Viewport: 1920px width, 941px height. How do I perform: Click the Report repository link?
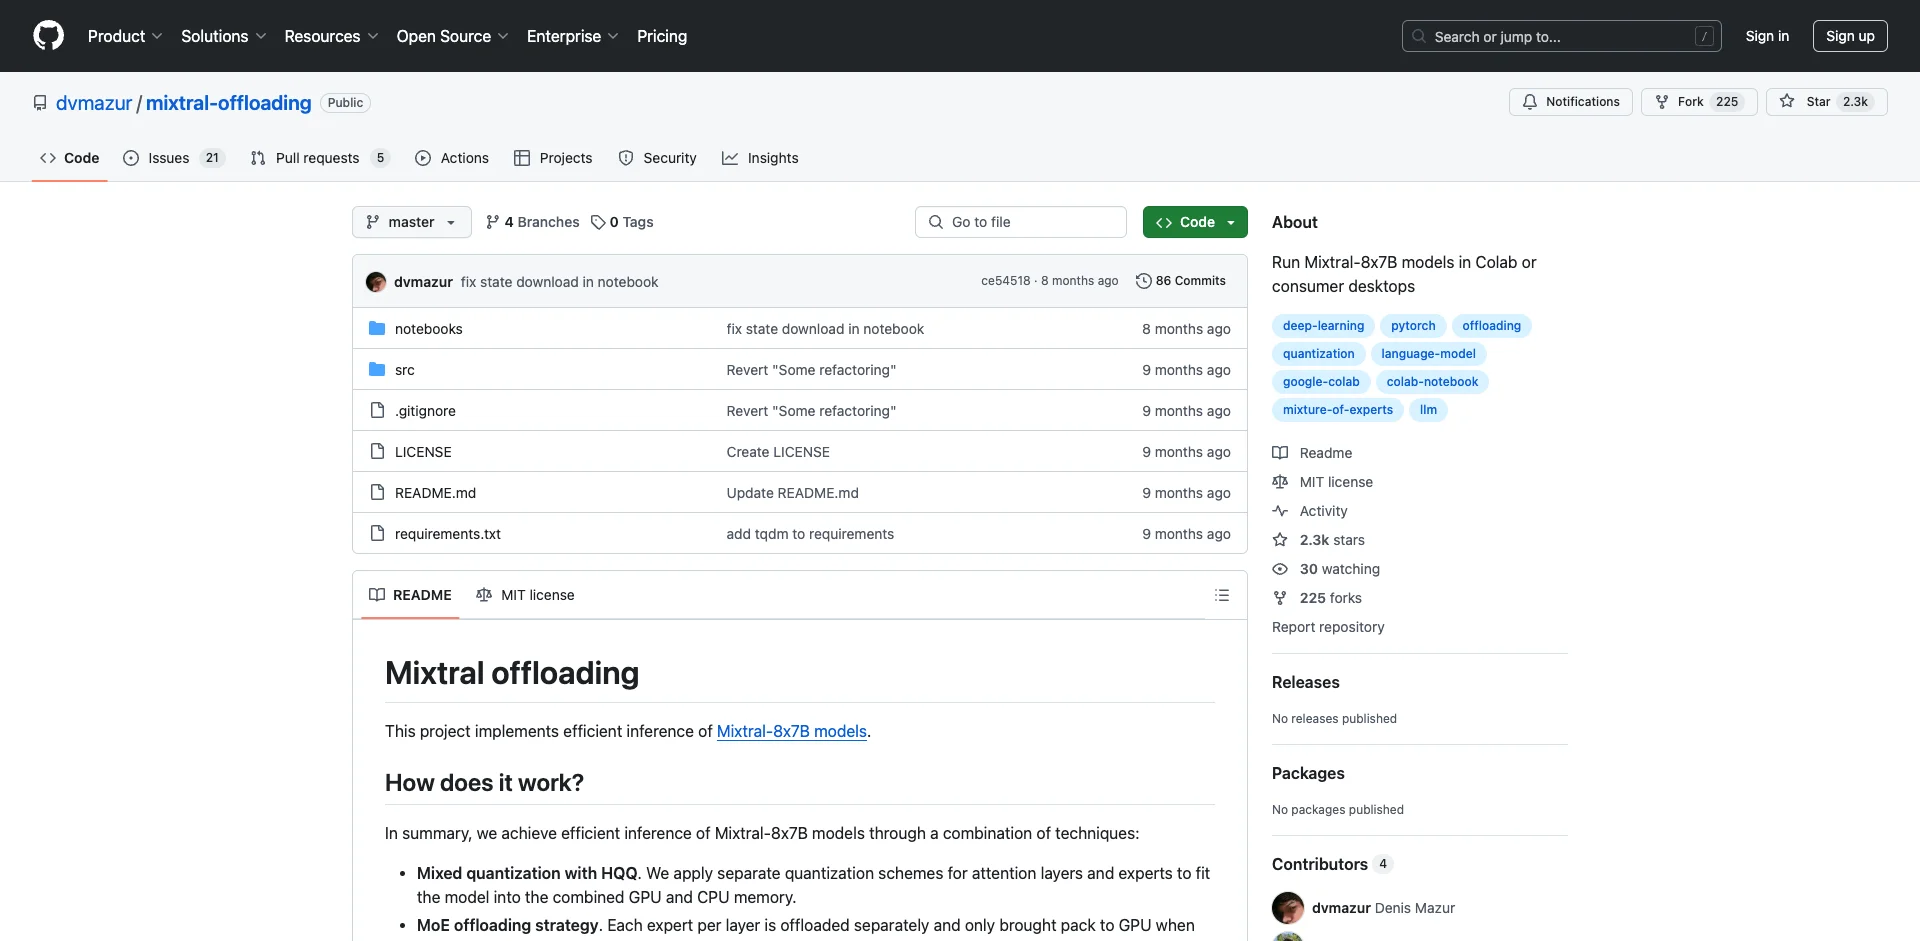click(1328, 627)
